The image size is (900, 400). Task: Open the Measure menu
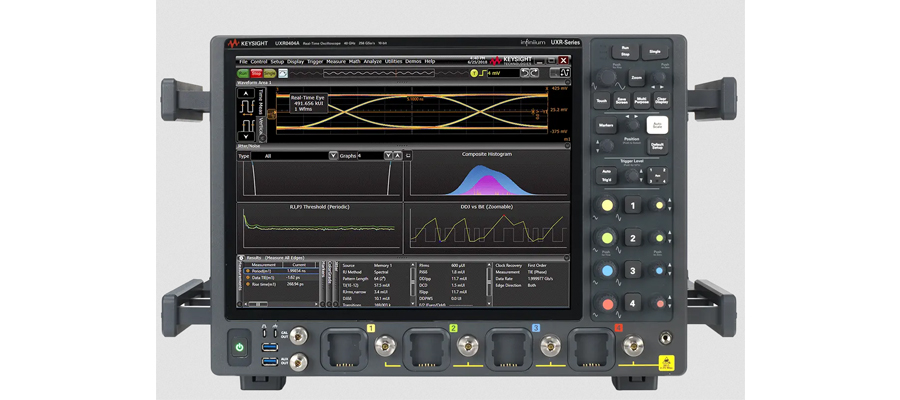click(x=335, y=61)
